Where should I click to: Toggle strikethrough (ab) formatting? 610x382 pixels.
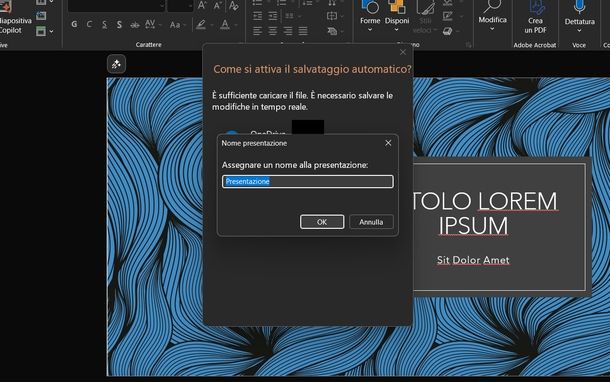pyautogui.click(x=135, y=25)
